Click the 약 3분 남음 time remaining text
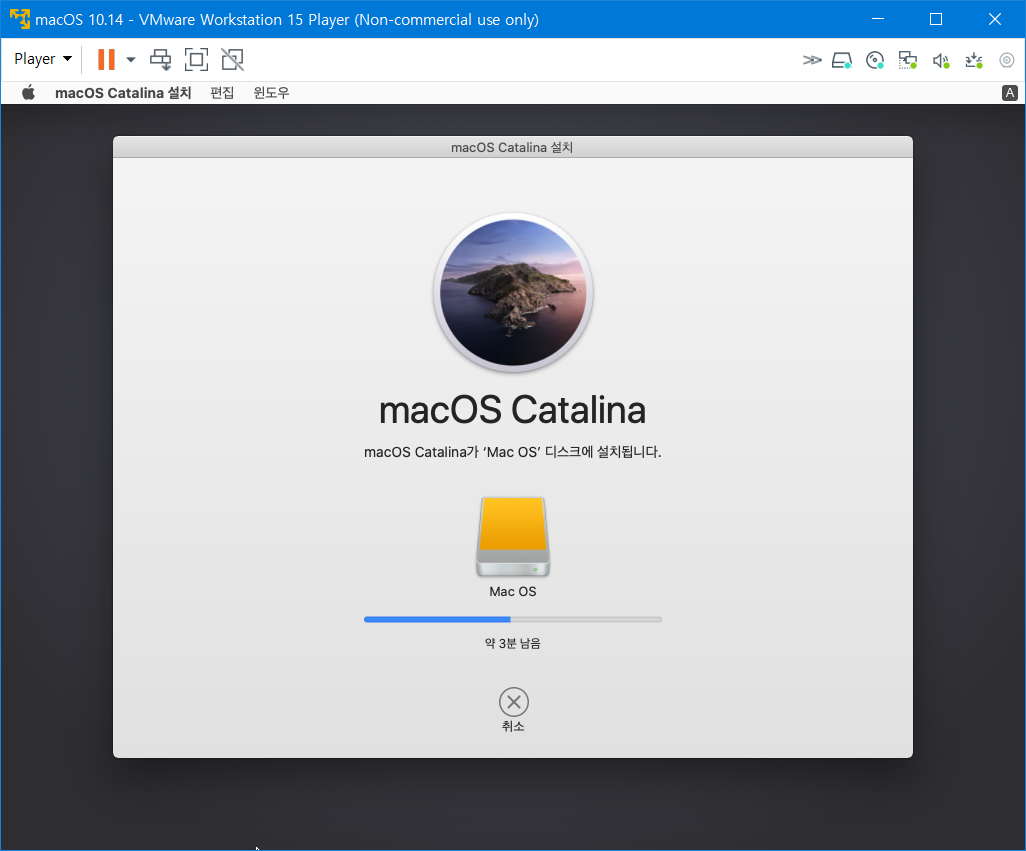This screenshot has width=1026, height=851. [512, 644]
